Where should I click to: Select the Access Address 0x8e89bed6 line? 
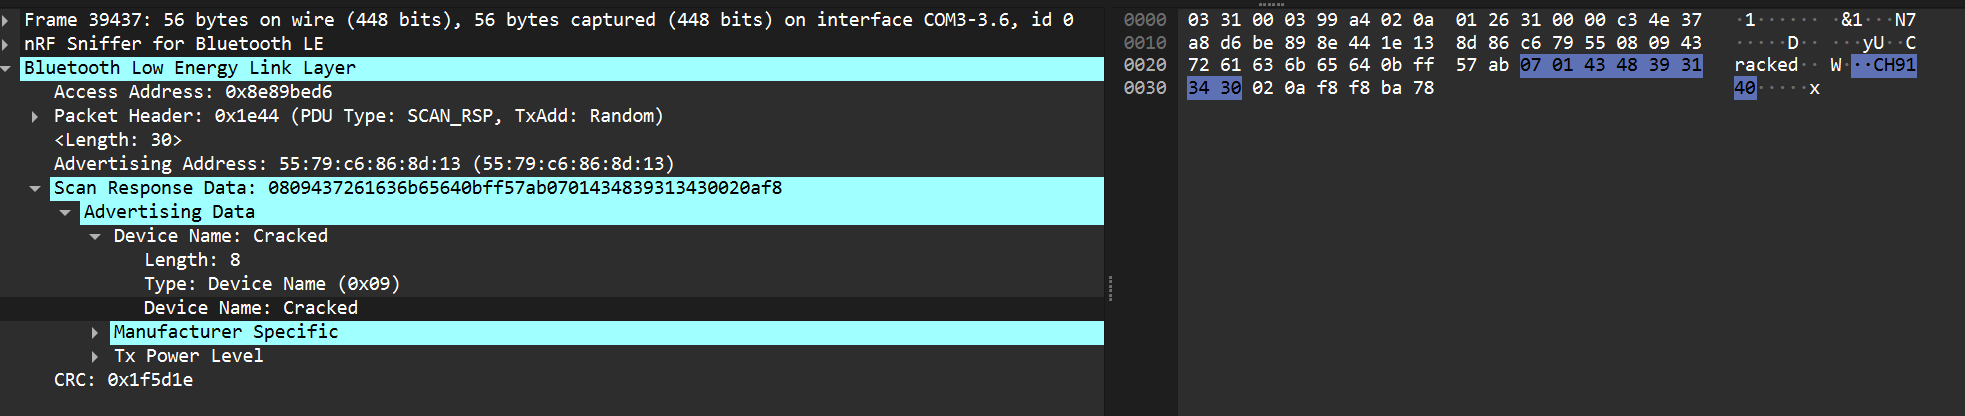click(192, 92)
